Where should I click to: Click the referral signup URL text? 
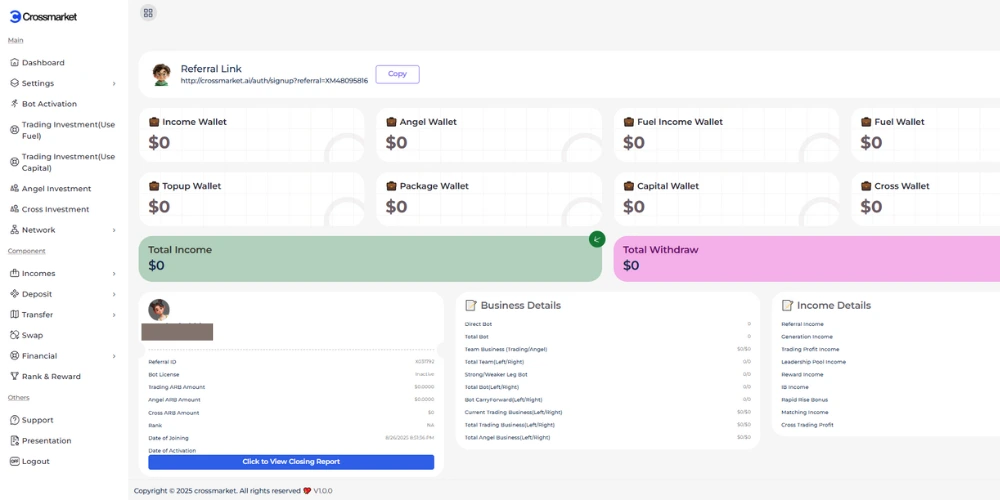point(274,81)
